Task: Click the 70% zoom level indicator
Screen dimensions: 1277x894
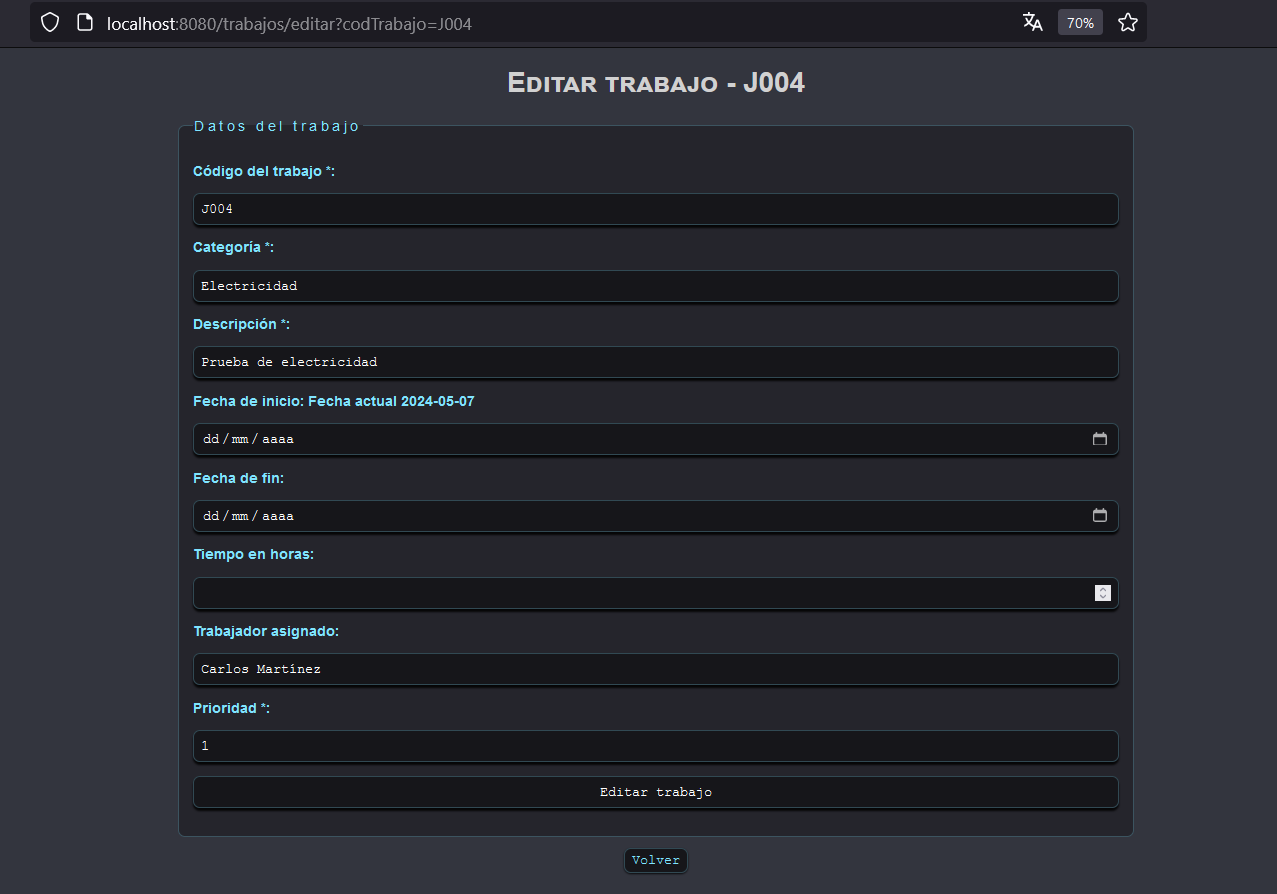Action: click(x=1080, y=23)
